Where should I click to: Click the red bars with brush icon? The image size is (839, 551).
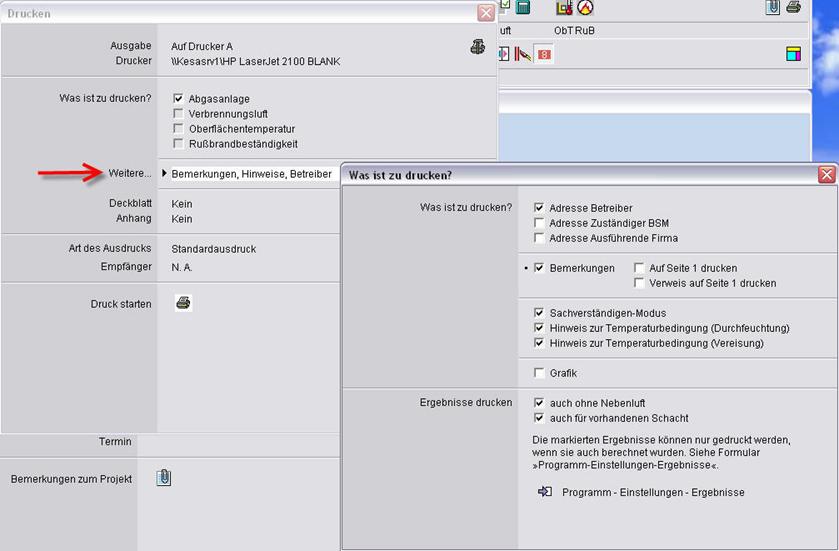[x=523, y=54]
